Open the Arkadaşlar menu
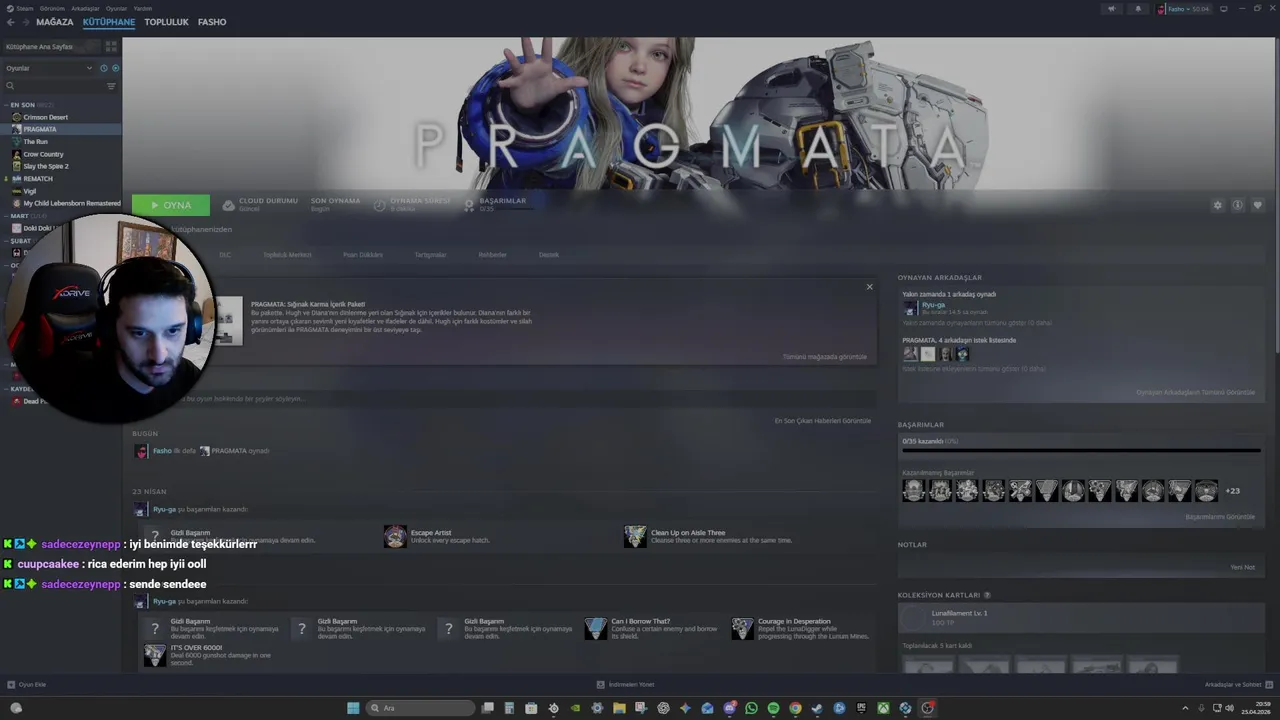The image size is (1280, 720). pyautogui.click(x=85, y=8)
